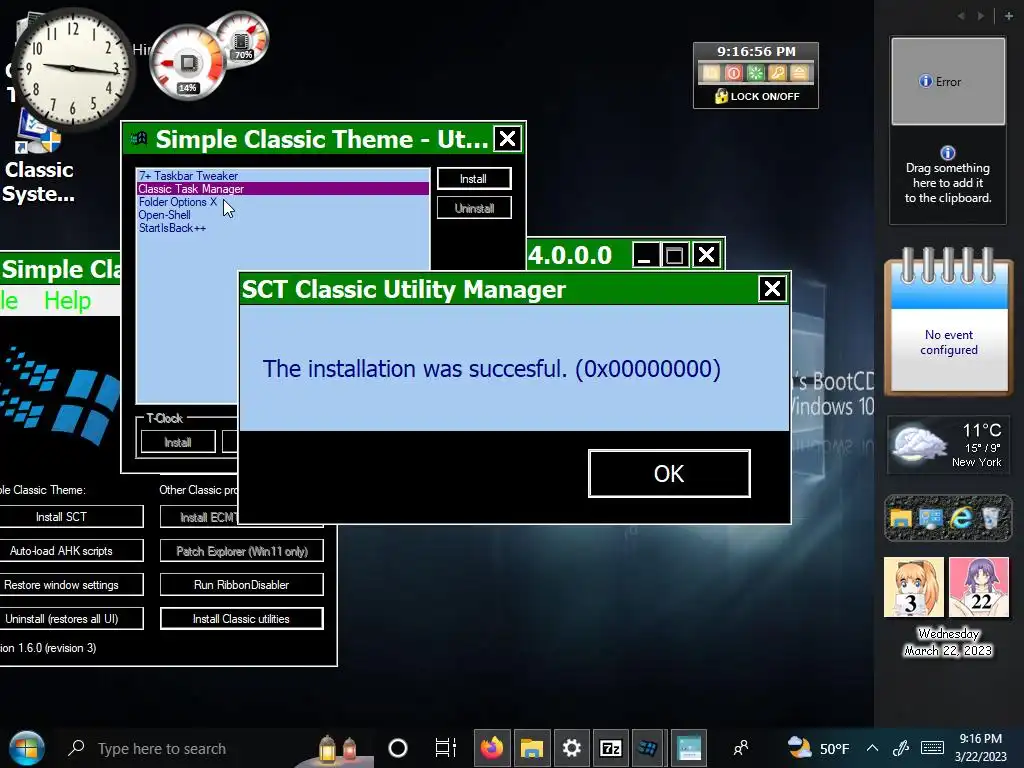Open the touch keyboard tray icon
Image resolution: width=1024 pixels, height=768 pixels.
point(933,748)
